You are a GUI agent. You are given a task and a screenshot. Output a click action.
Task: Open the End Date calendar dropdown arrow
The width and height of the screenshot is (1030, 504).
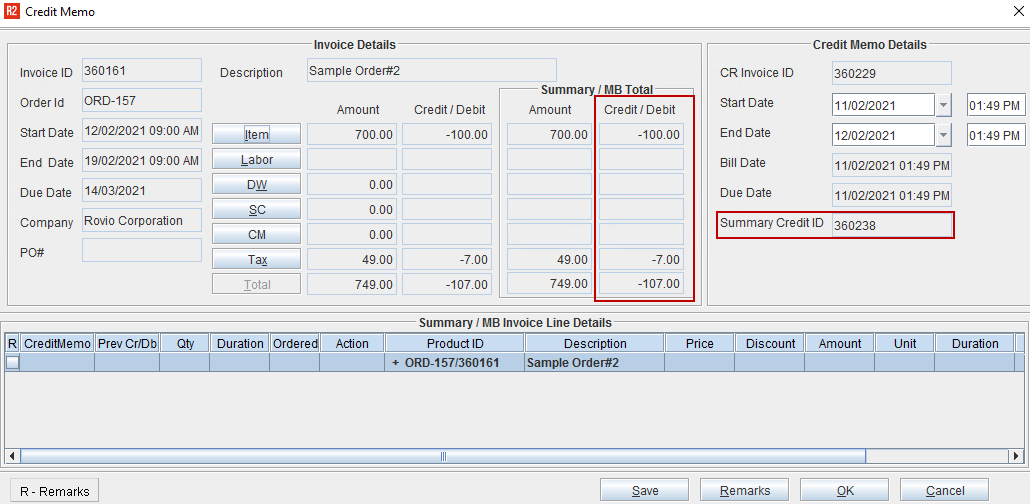(943, 135)
